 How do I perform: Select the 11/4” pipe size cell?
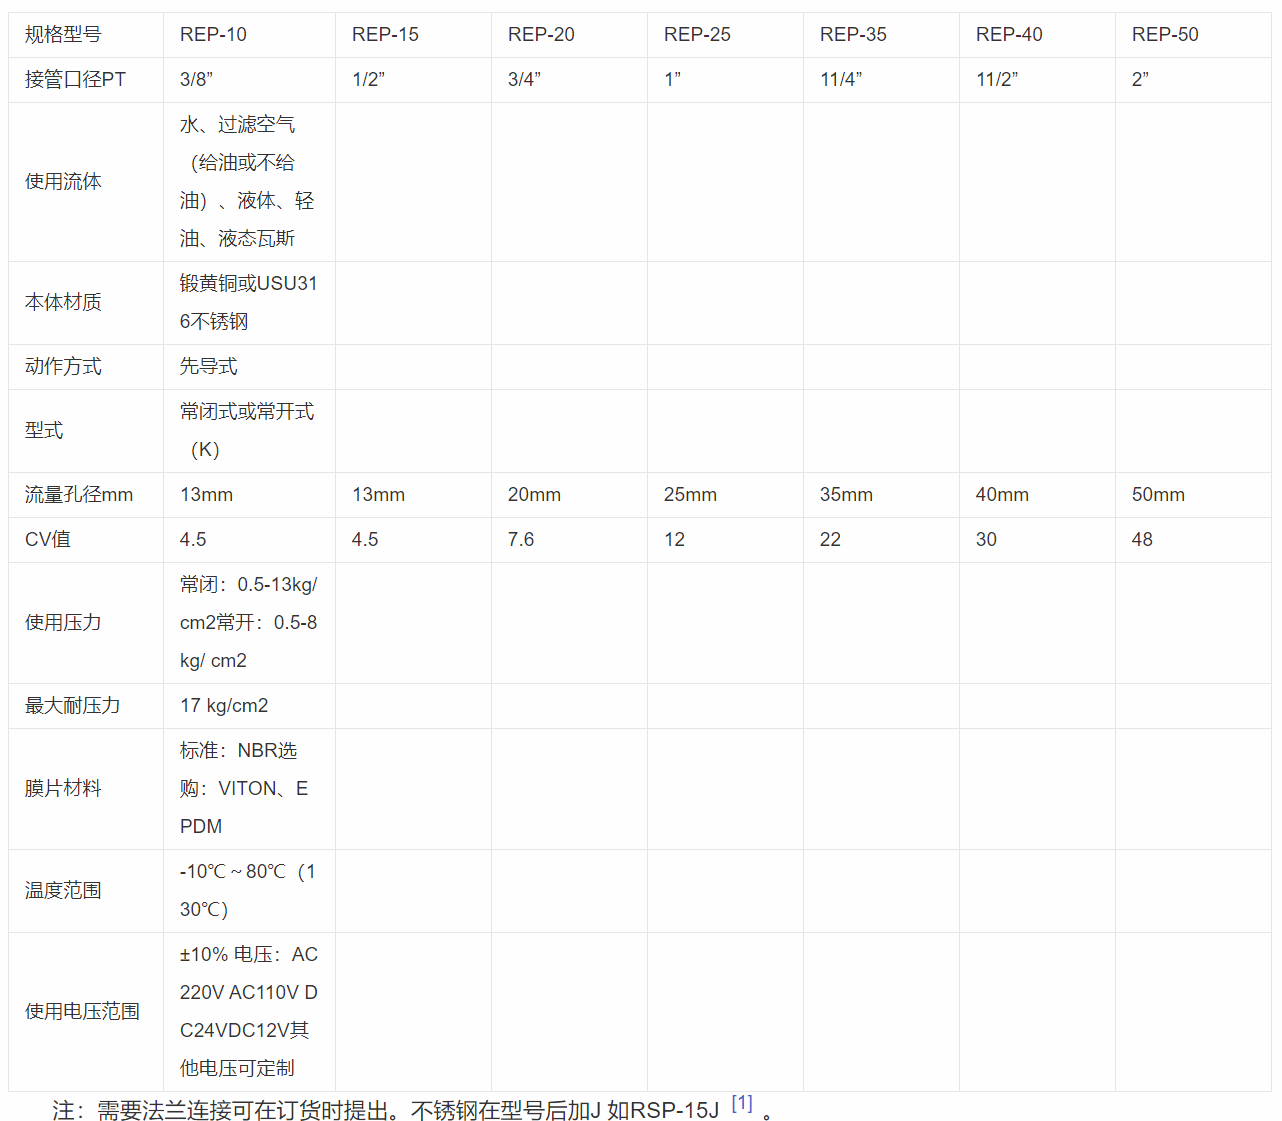tap(841, 80)
